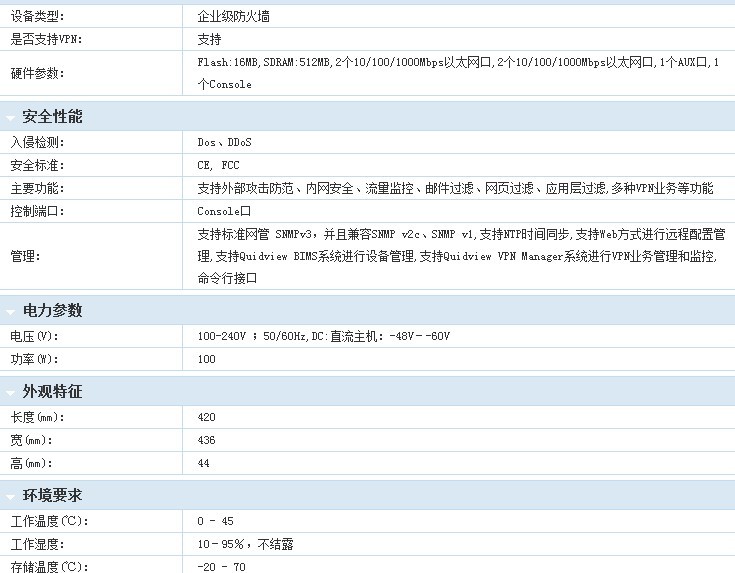Click the 是否支持VPN label
Image resolution: width=735 pixels, height=573 pixels.
tap(46, 39)
